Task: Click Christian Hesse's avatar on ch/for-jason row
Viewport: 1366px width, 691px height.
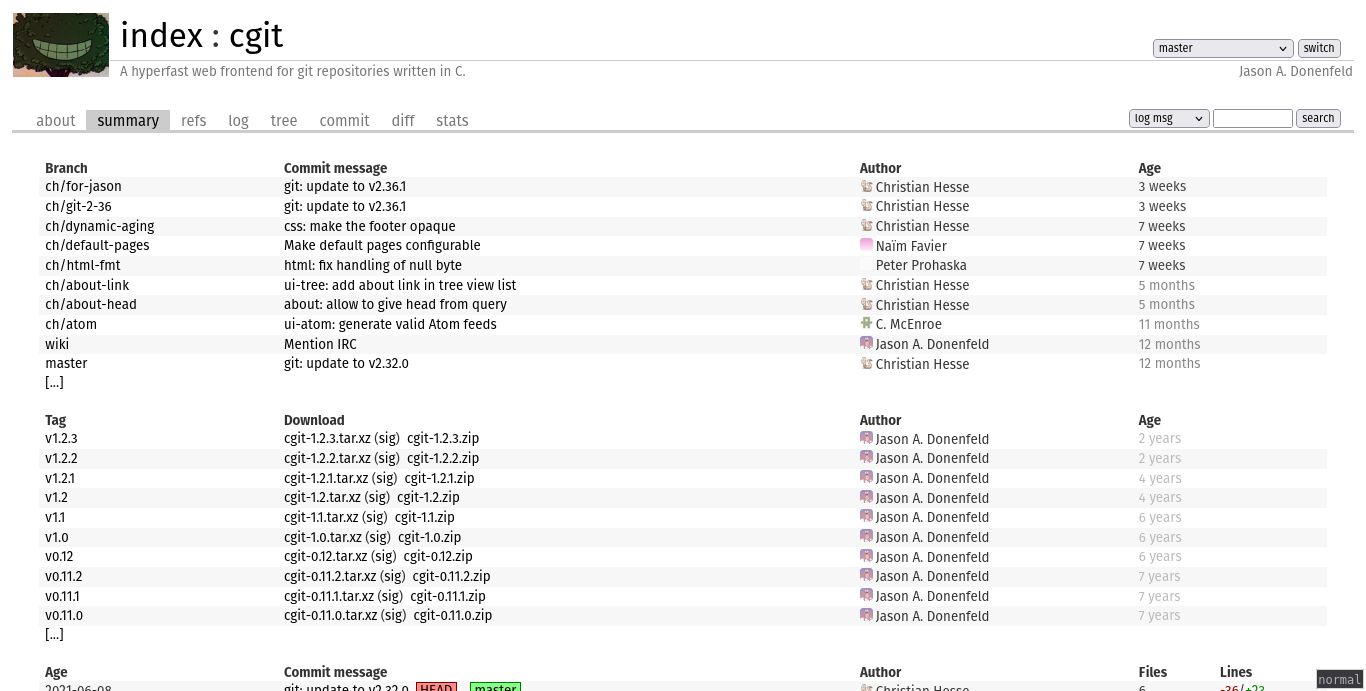Action: tap(867, 186)
